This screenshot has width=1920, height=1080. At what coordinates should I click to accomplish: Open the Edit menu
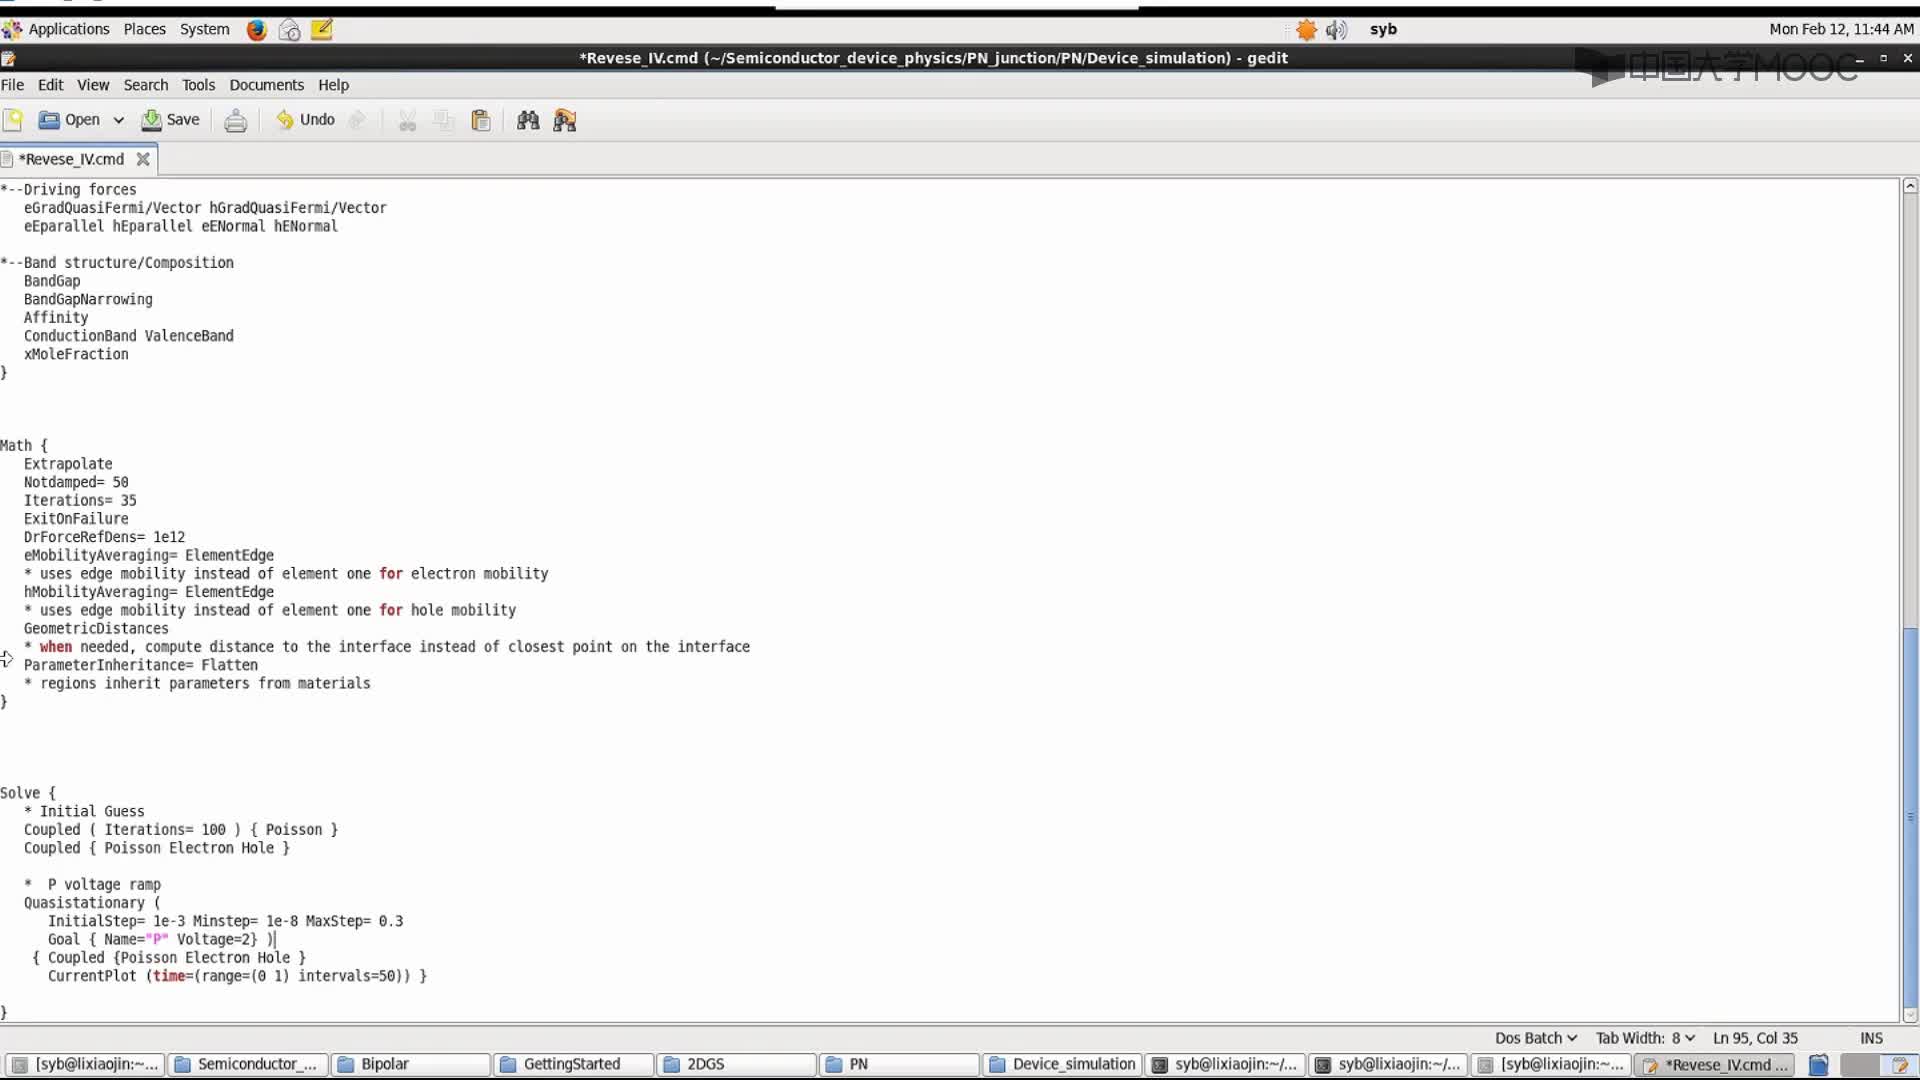pos(50,84)
